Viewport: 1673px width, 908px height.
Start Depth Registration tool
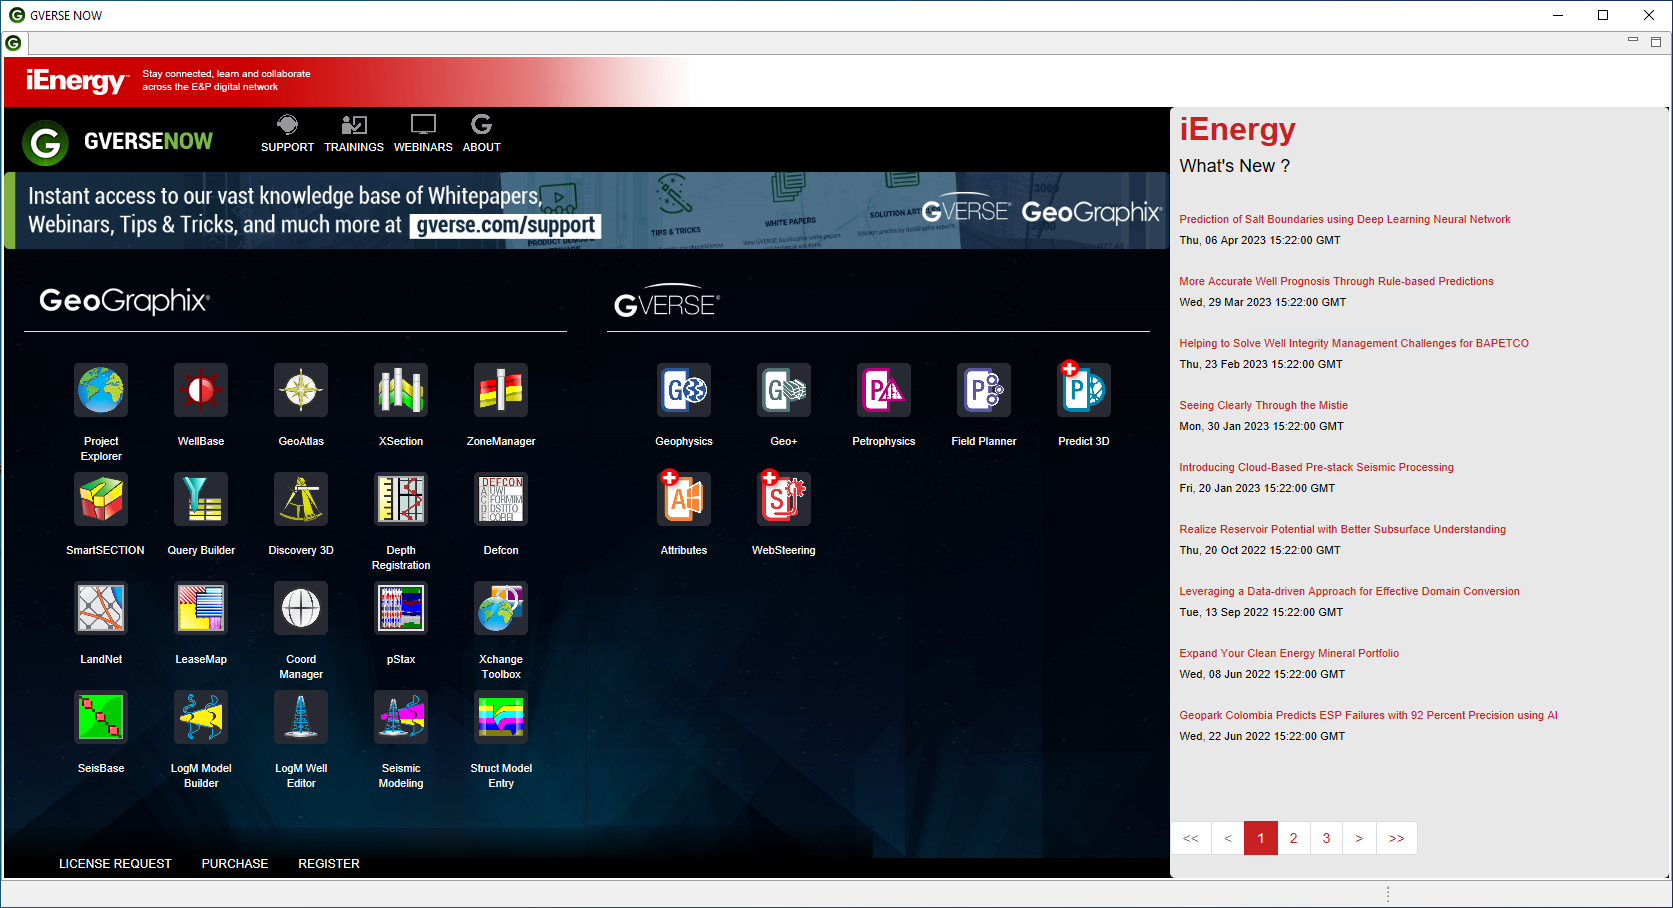[401, 499]
